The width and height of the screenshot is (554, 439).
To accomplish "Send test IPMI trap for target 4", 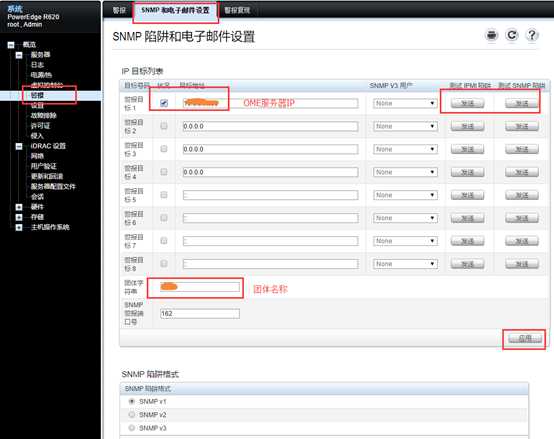I will pyautogui.click(x=467, y=172).
